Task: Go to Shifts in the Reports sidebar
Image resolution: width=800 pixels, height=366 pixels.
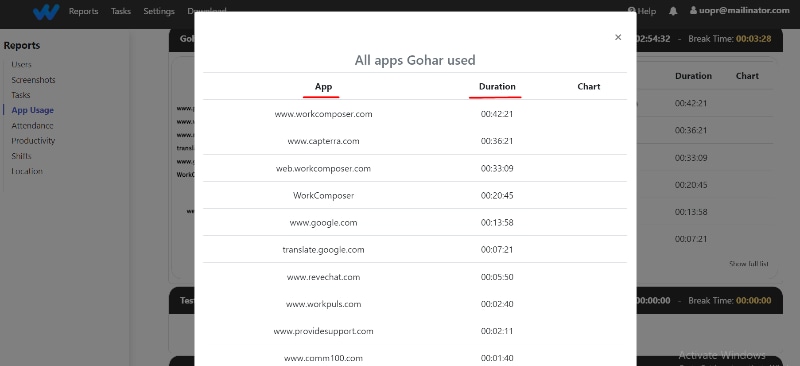Action: [x=21, y=156]
